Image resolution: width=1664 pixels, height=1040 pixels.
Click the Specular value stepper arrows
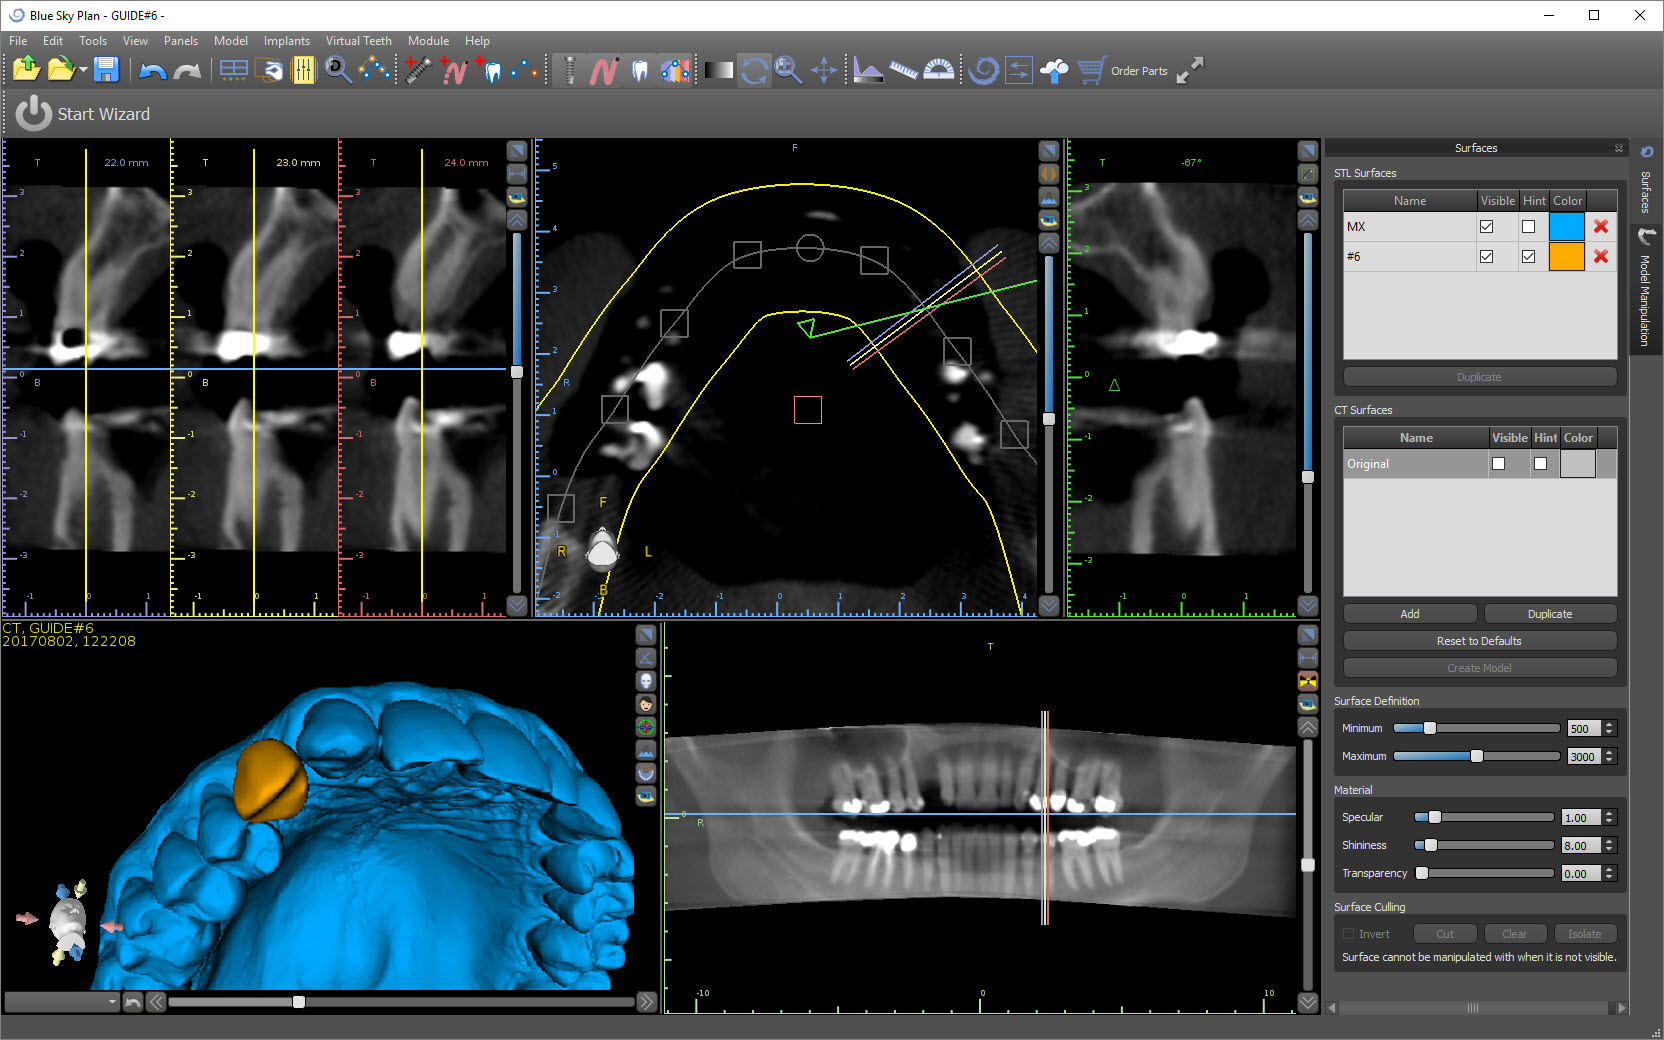click(x=1609, y=818)
